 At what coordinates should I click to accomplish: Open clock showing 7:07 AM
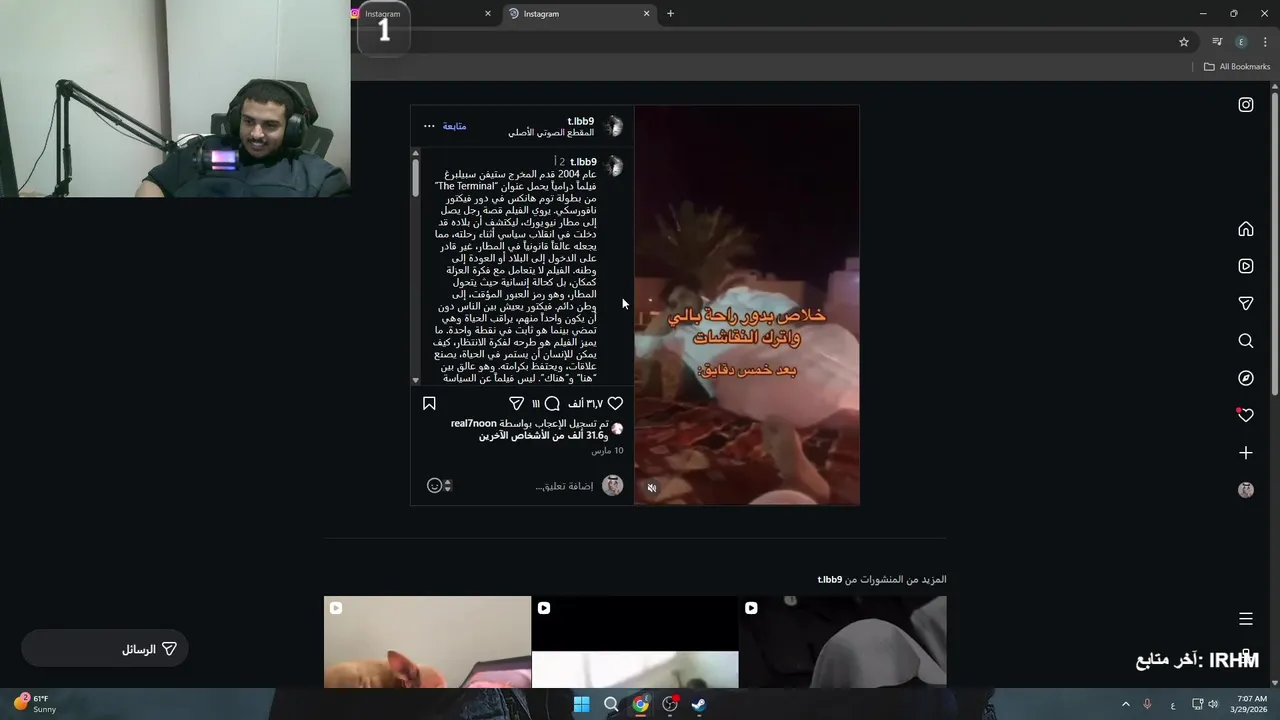[1251, 704]
